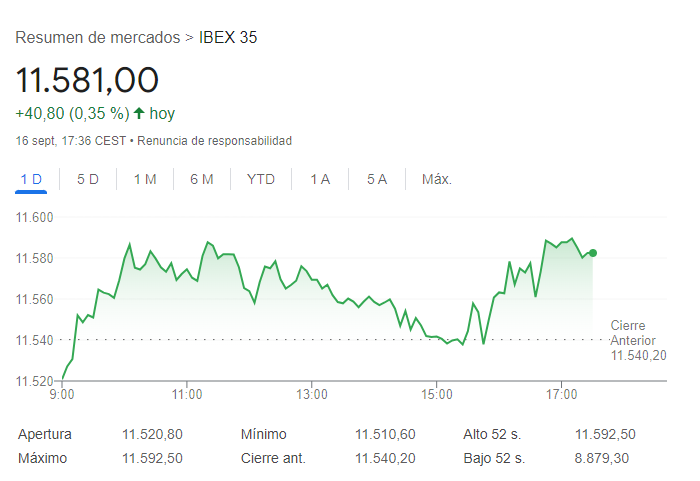Open the 1 M chart range
700x481 pixels.
145,179
